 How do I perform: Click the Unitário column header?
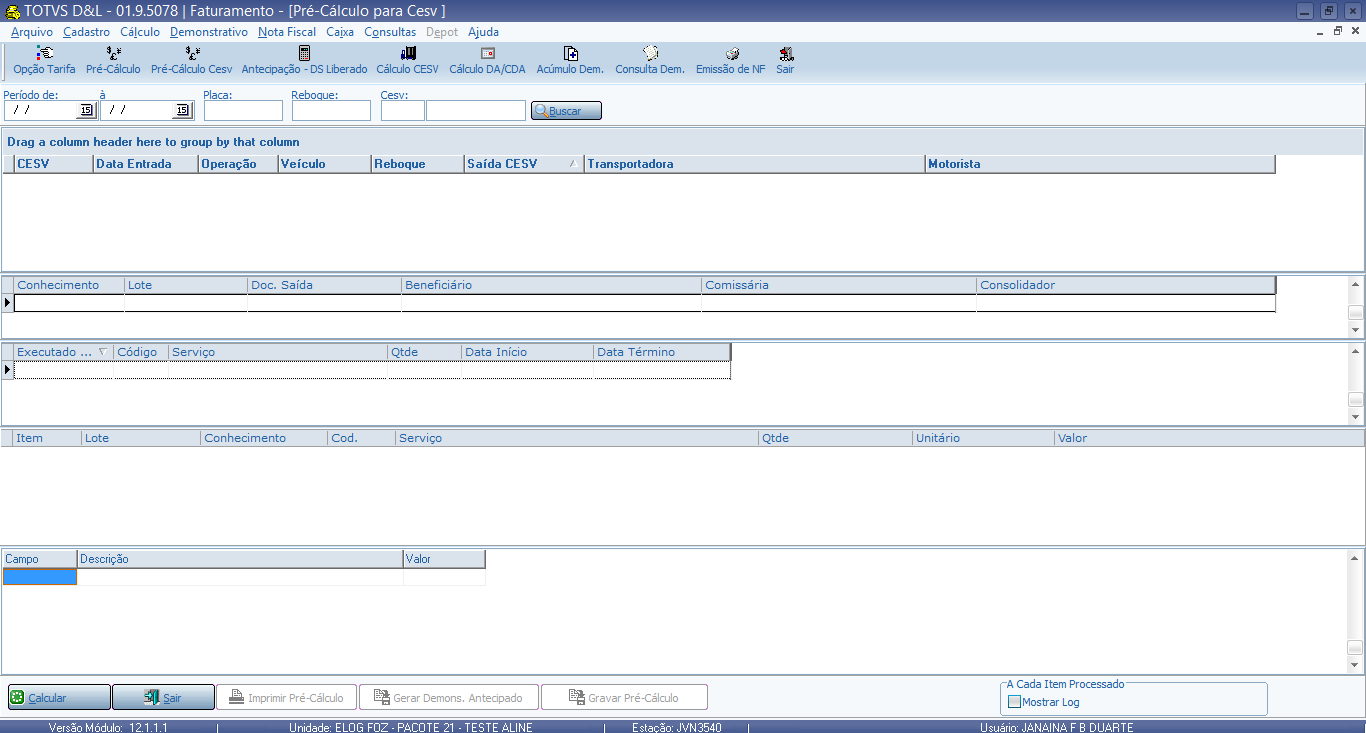click(x=983, y=438)
